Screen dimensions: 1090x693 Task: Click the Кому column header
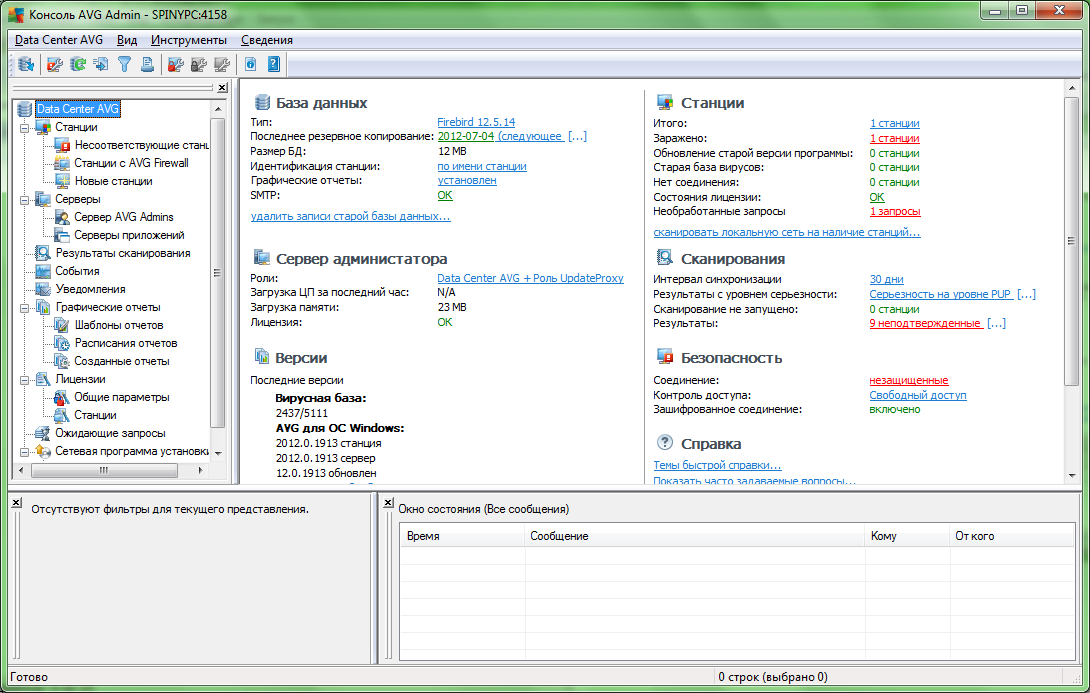(x=906, y=536)
